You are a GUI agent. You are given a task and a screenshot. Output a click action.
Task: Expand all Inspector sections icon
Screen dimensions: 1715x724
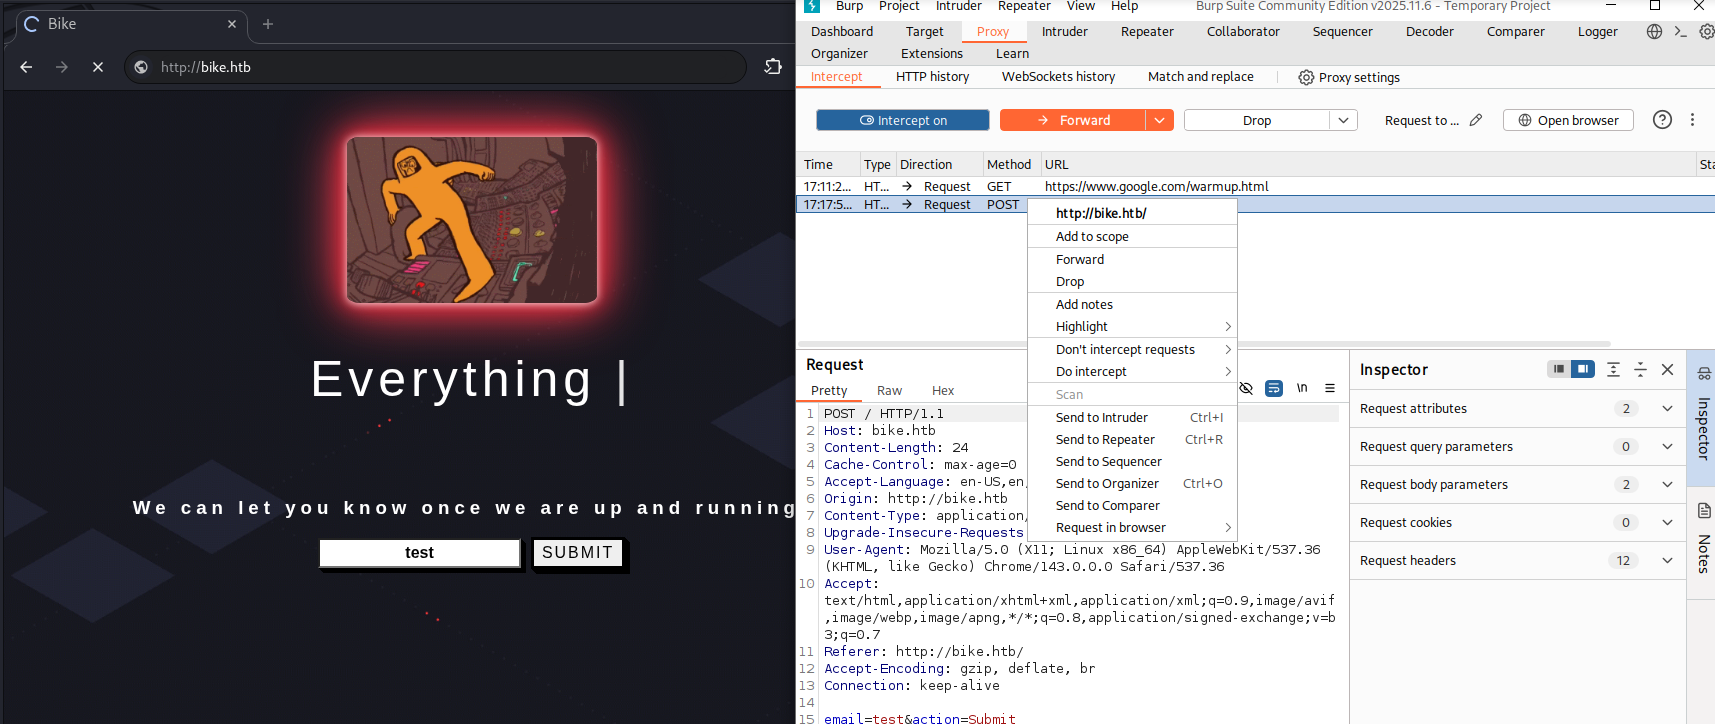pyautogui.click(x=1613, y=369)
